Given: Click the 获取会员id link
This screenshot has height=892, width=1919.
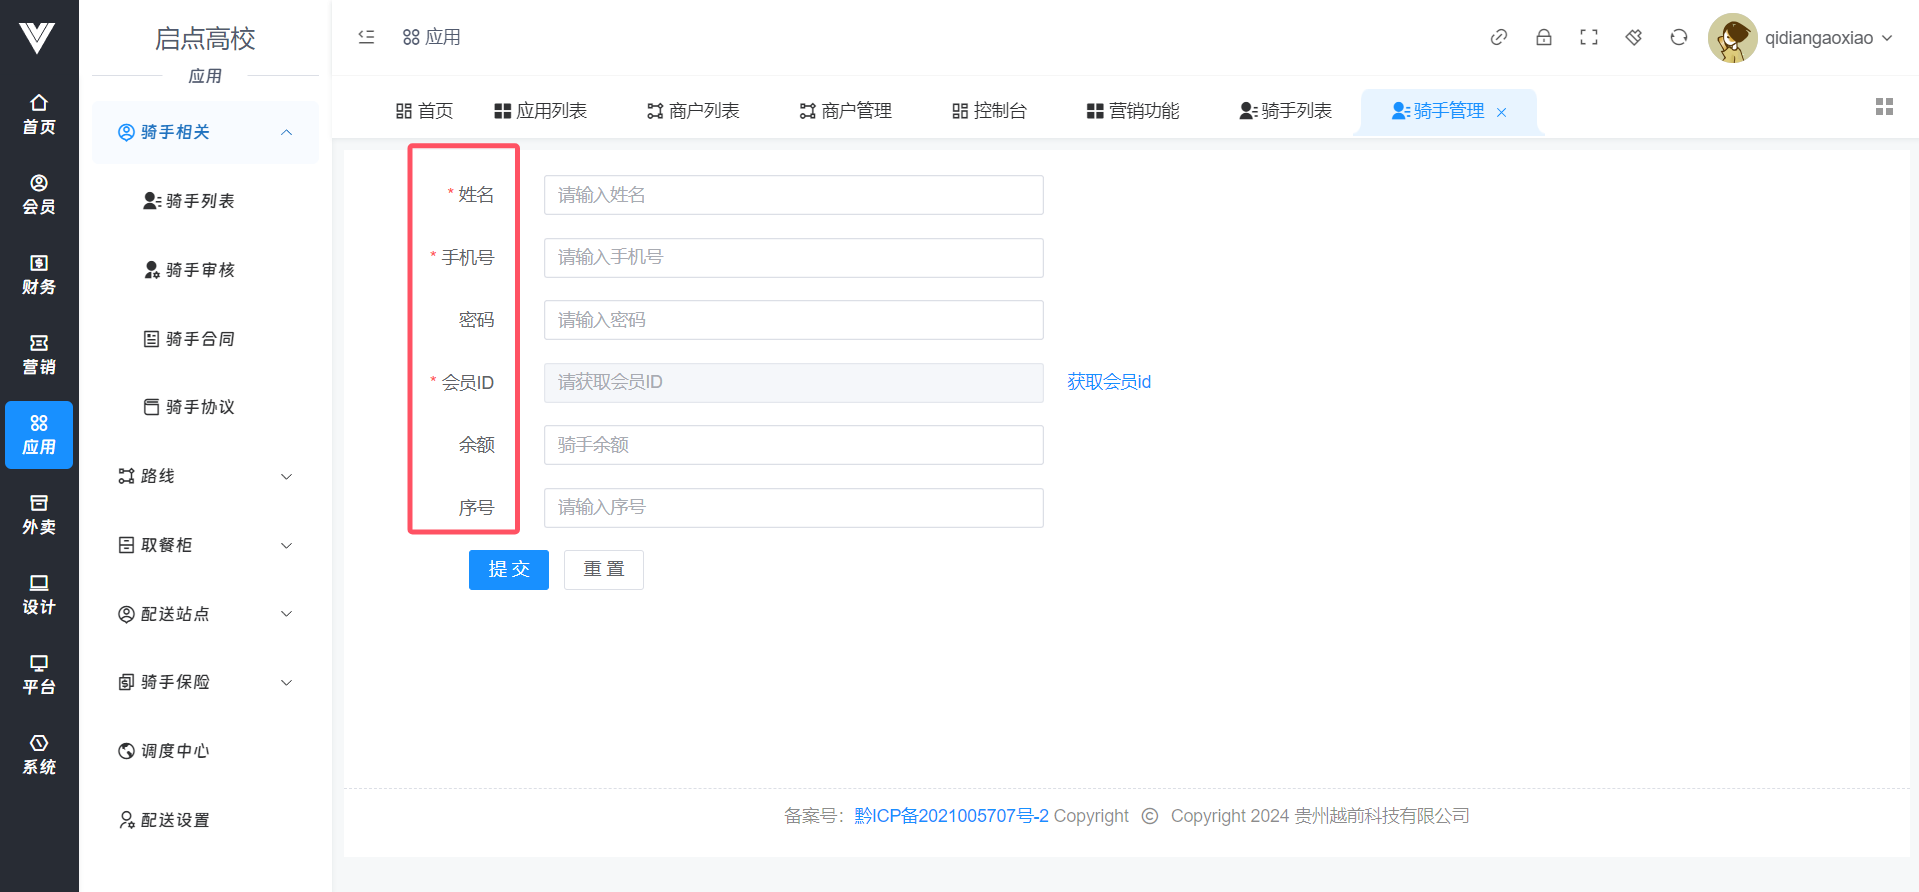Looking at the screenshot, I should [x=1108, y=382].
